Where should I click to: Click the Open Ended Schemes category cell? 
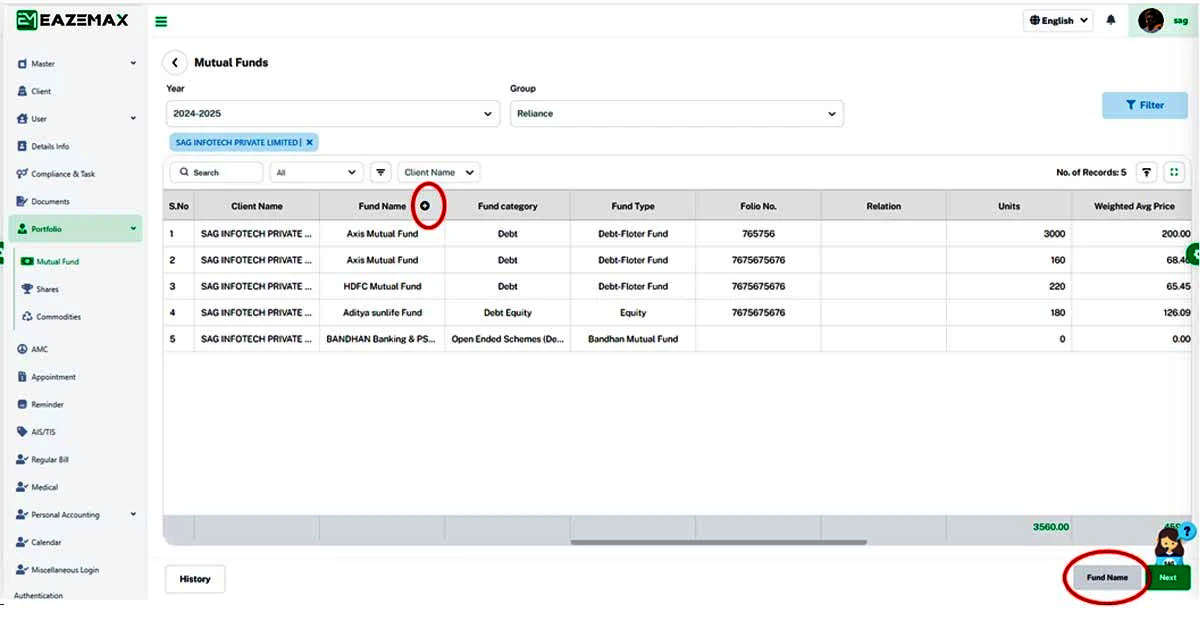(507, 339)
